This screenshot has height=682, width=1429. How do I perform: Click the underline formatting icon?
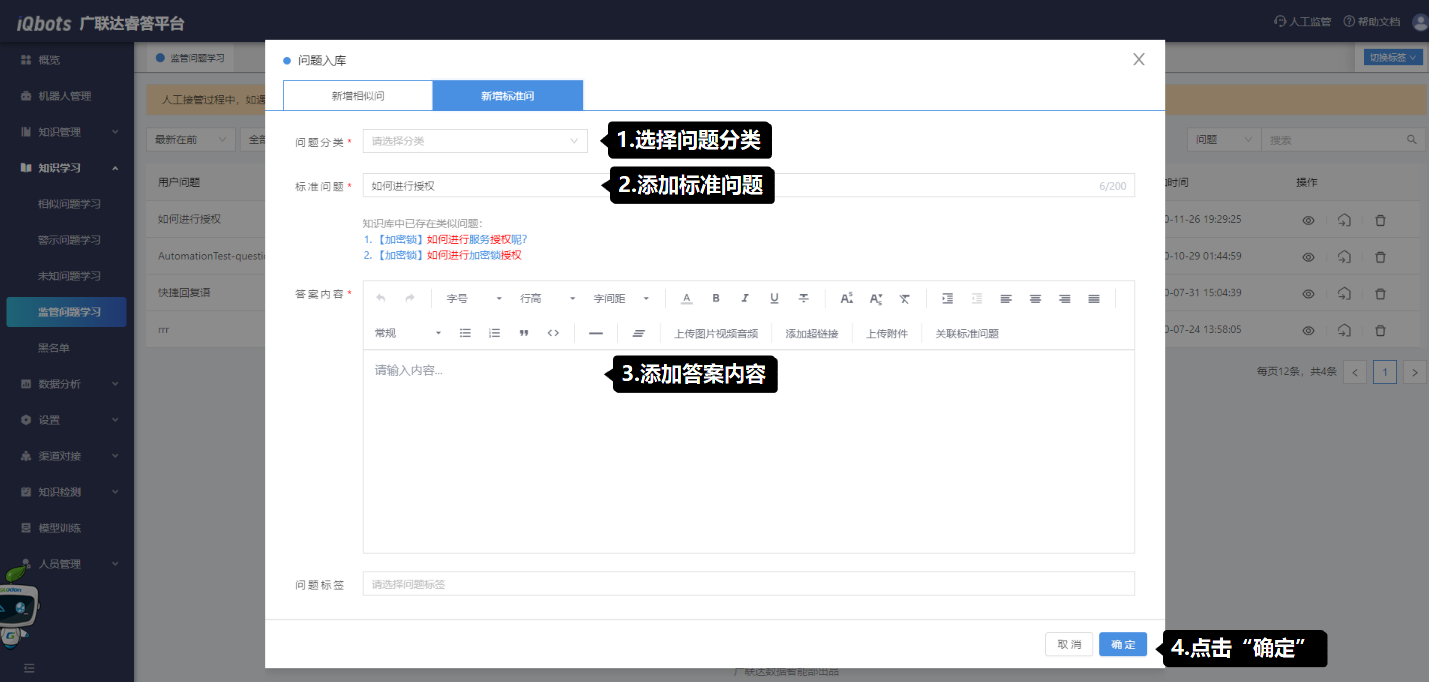774,298
